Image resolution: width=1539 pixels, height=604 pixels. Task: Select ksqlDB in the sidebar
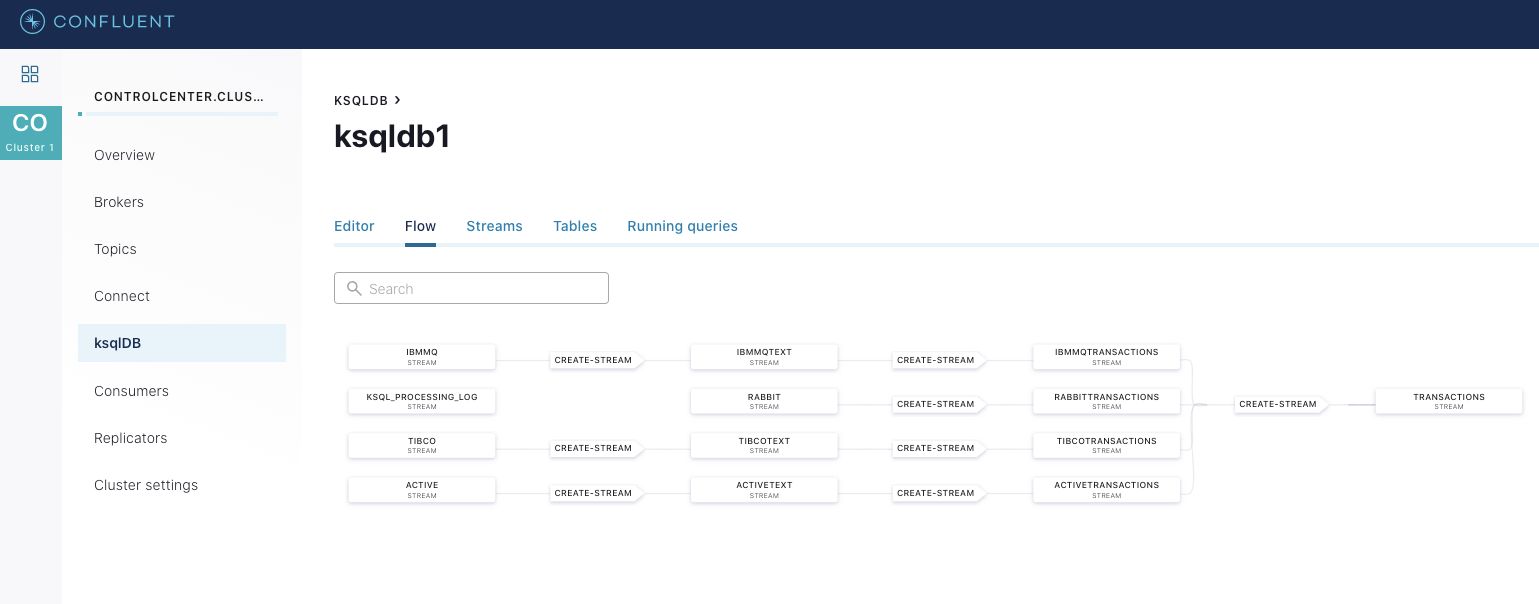[x=182, y=343]
